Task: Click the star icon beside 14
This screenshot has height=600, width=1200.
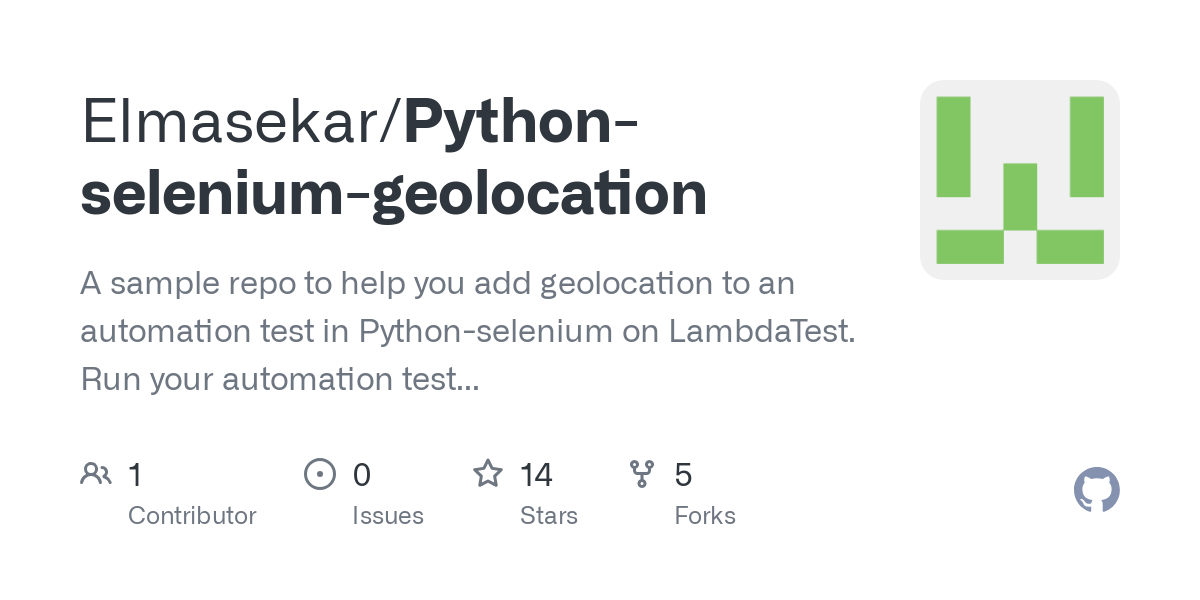Action: coord(488,473)
